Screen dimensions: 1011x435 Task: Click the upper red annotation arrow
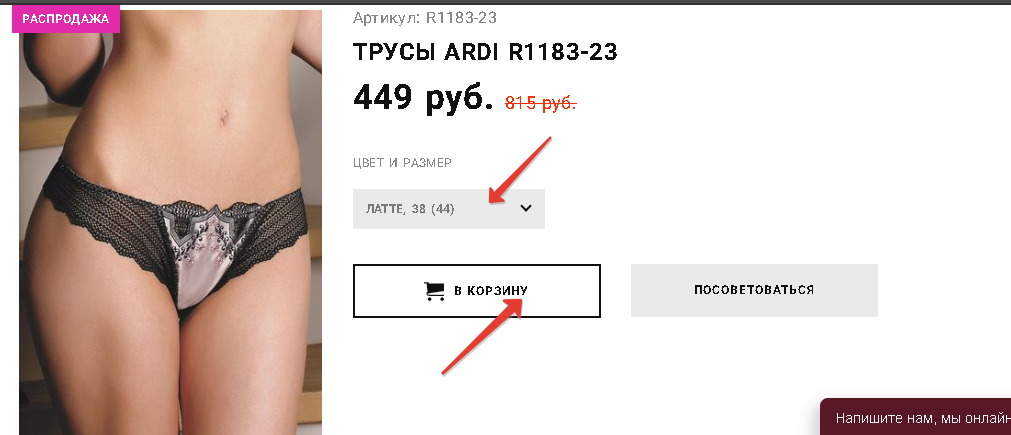520,170
